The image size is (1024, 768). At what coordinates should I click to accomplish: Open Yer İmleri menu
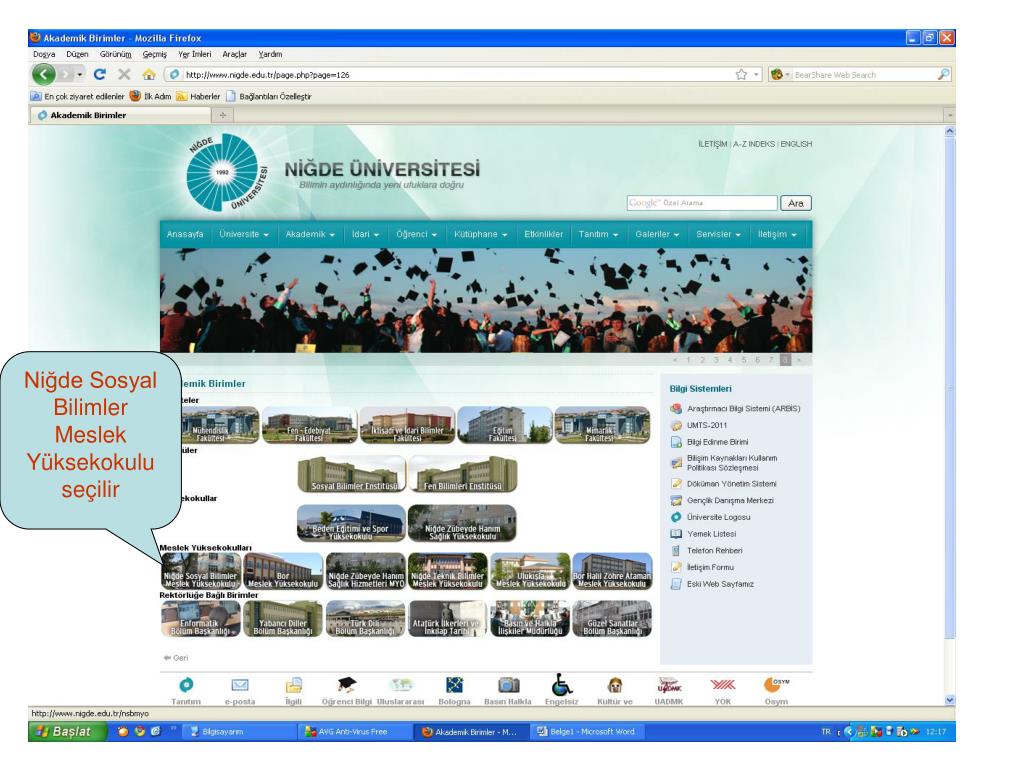(x=195, y=54)
